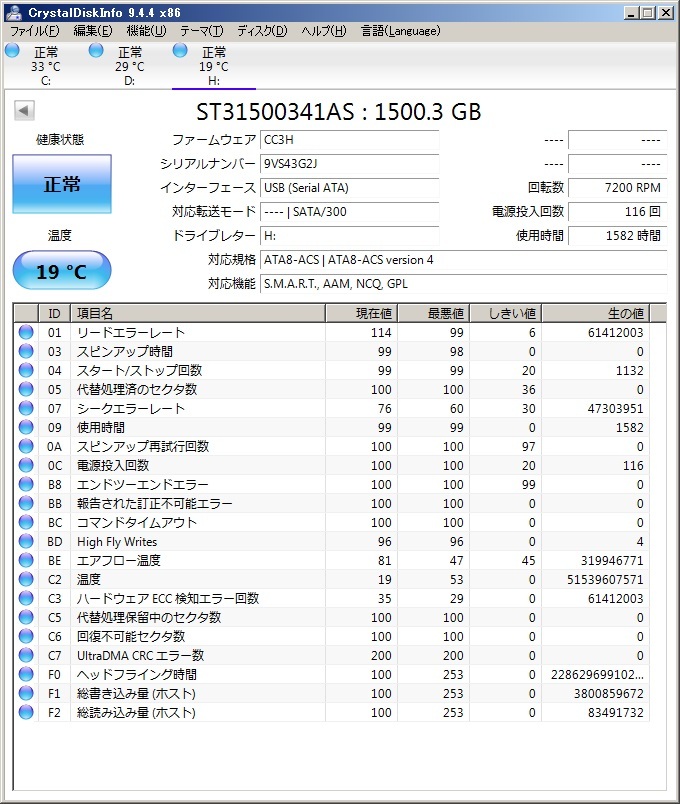Viewport: 680px width, 804px height.
Task: Open the 言語(Language) menu
Action: coord(401,31)
